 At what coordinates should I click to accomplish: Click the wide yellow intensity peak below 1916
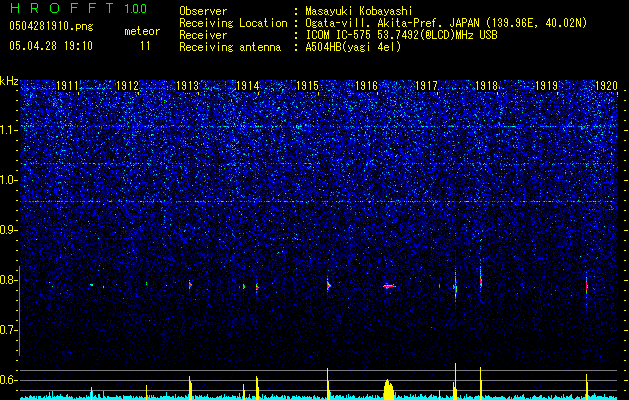click(388, 389)
